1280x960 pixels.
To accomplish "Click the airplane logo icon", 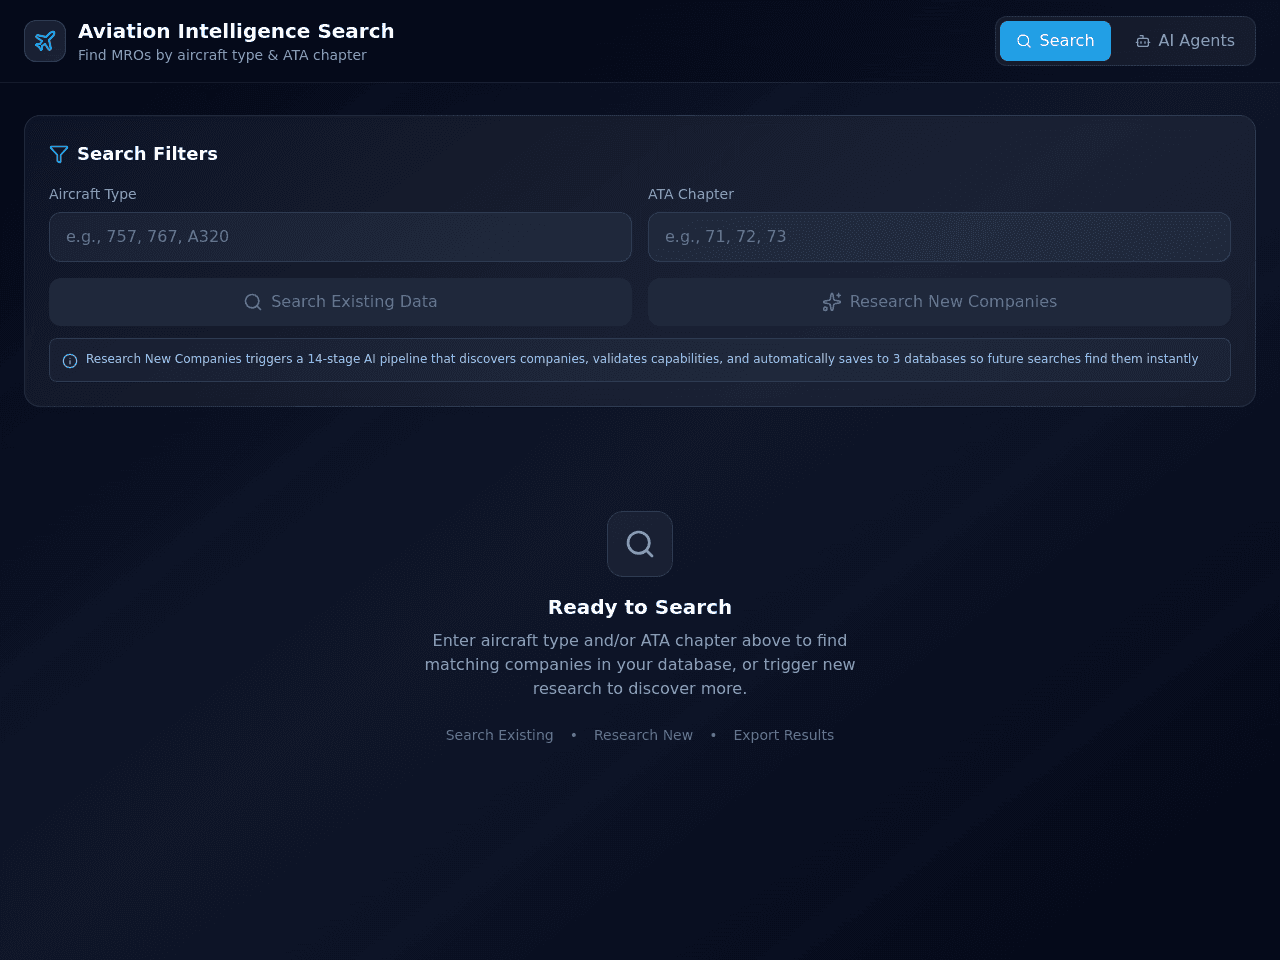I will [45, 41].
